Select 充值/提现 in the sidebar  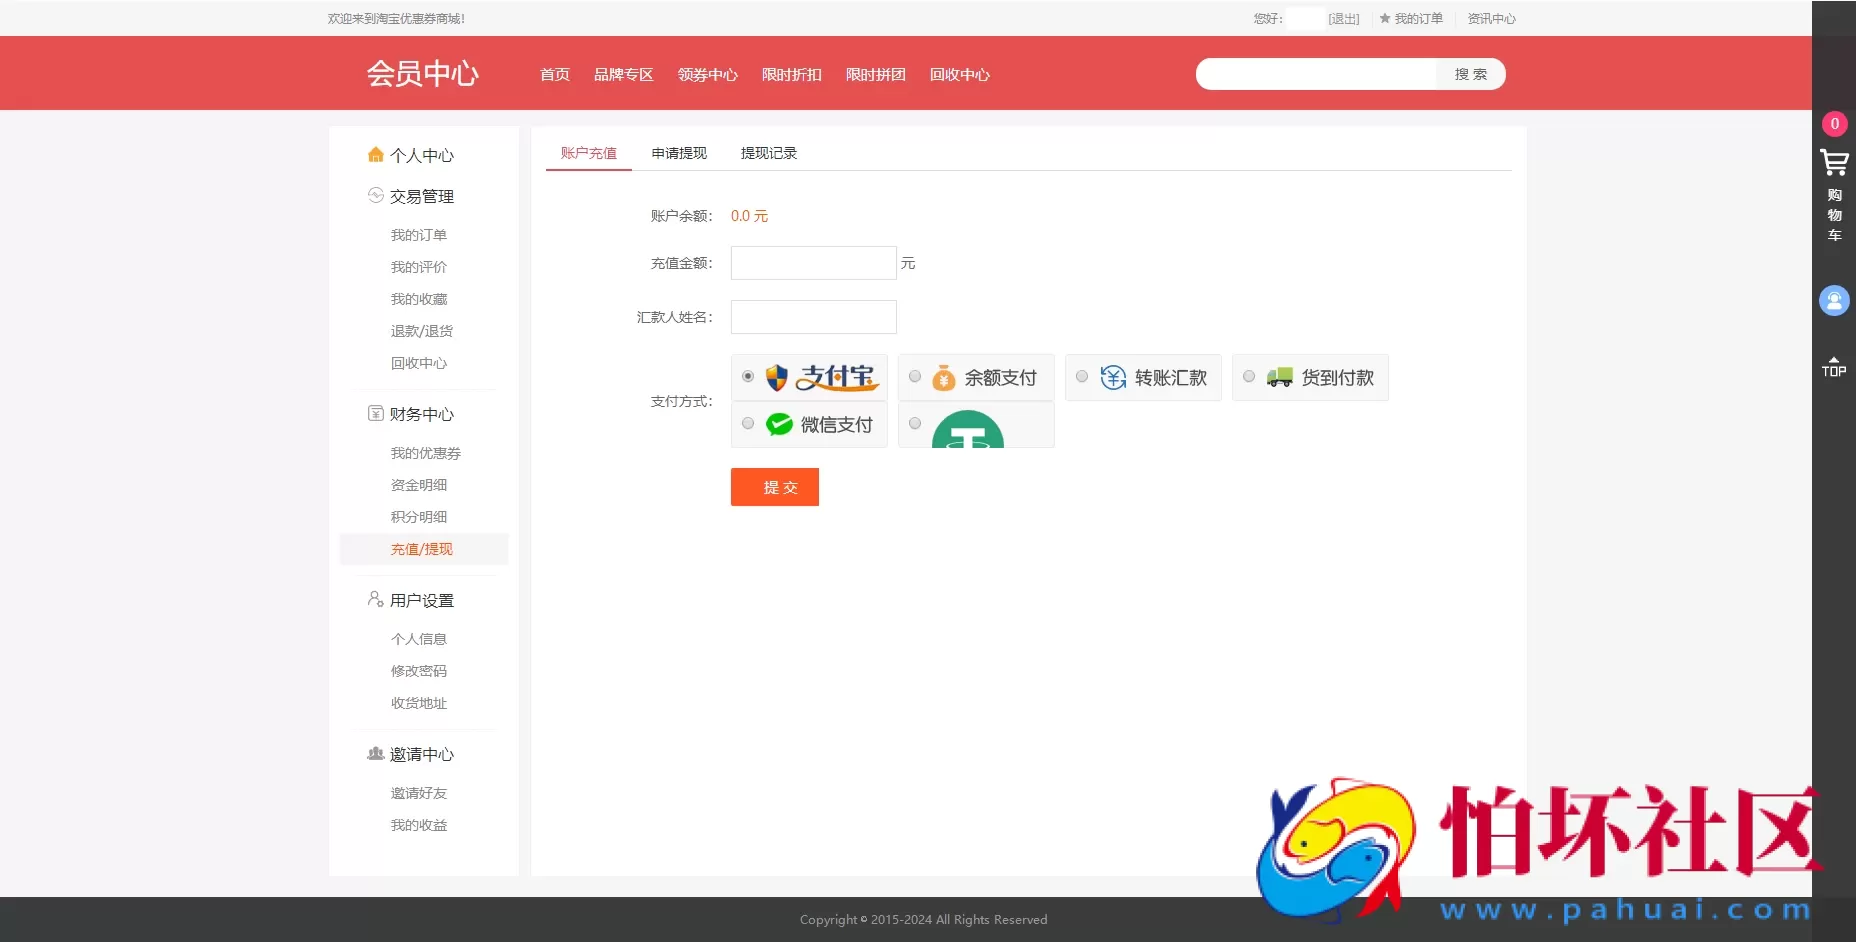point(421,549)
